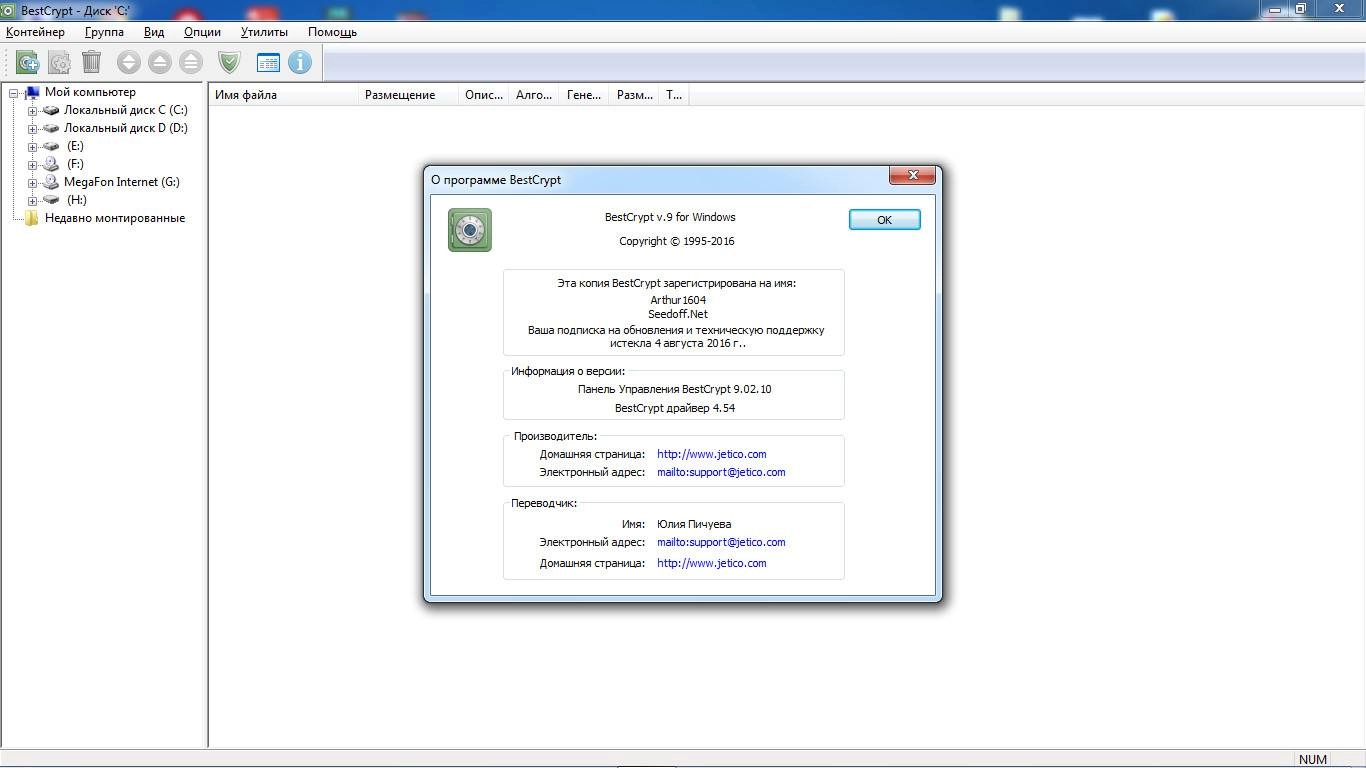Select Недавно монтированные tree item
Image resolution: width=1366 pixels, height=768 pixels.
[115, 218]
